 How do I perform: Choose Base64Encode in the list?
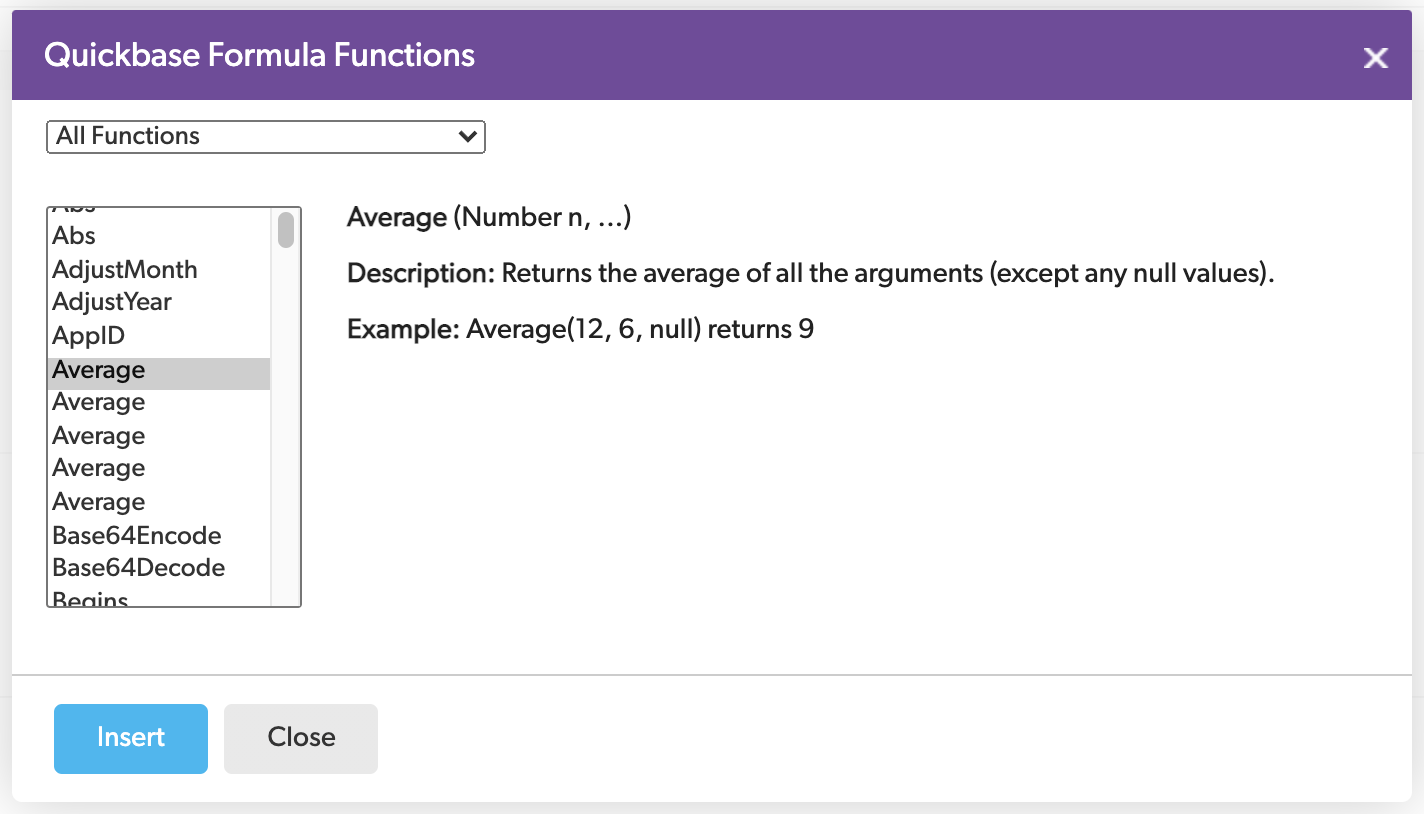(159, 535)
